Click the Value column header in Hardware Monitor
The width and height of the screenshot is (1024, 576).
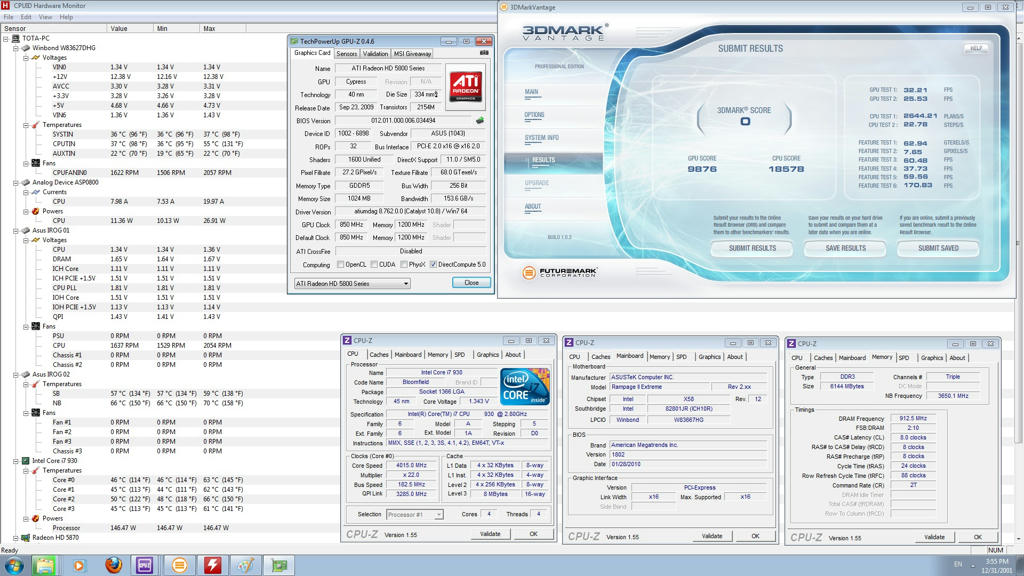pyautogui.click(x=130, y=29)
